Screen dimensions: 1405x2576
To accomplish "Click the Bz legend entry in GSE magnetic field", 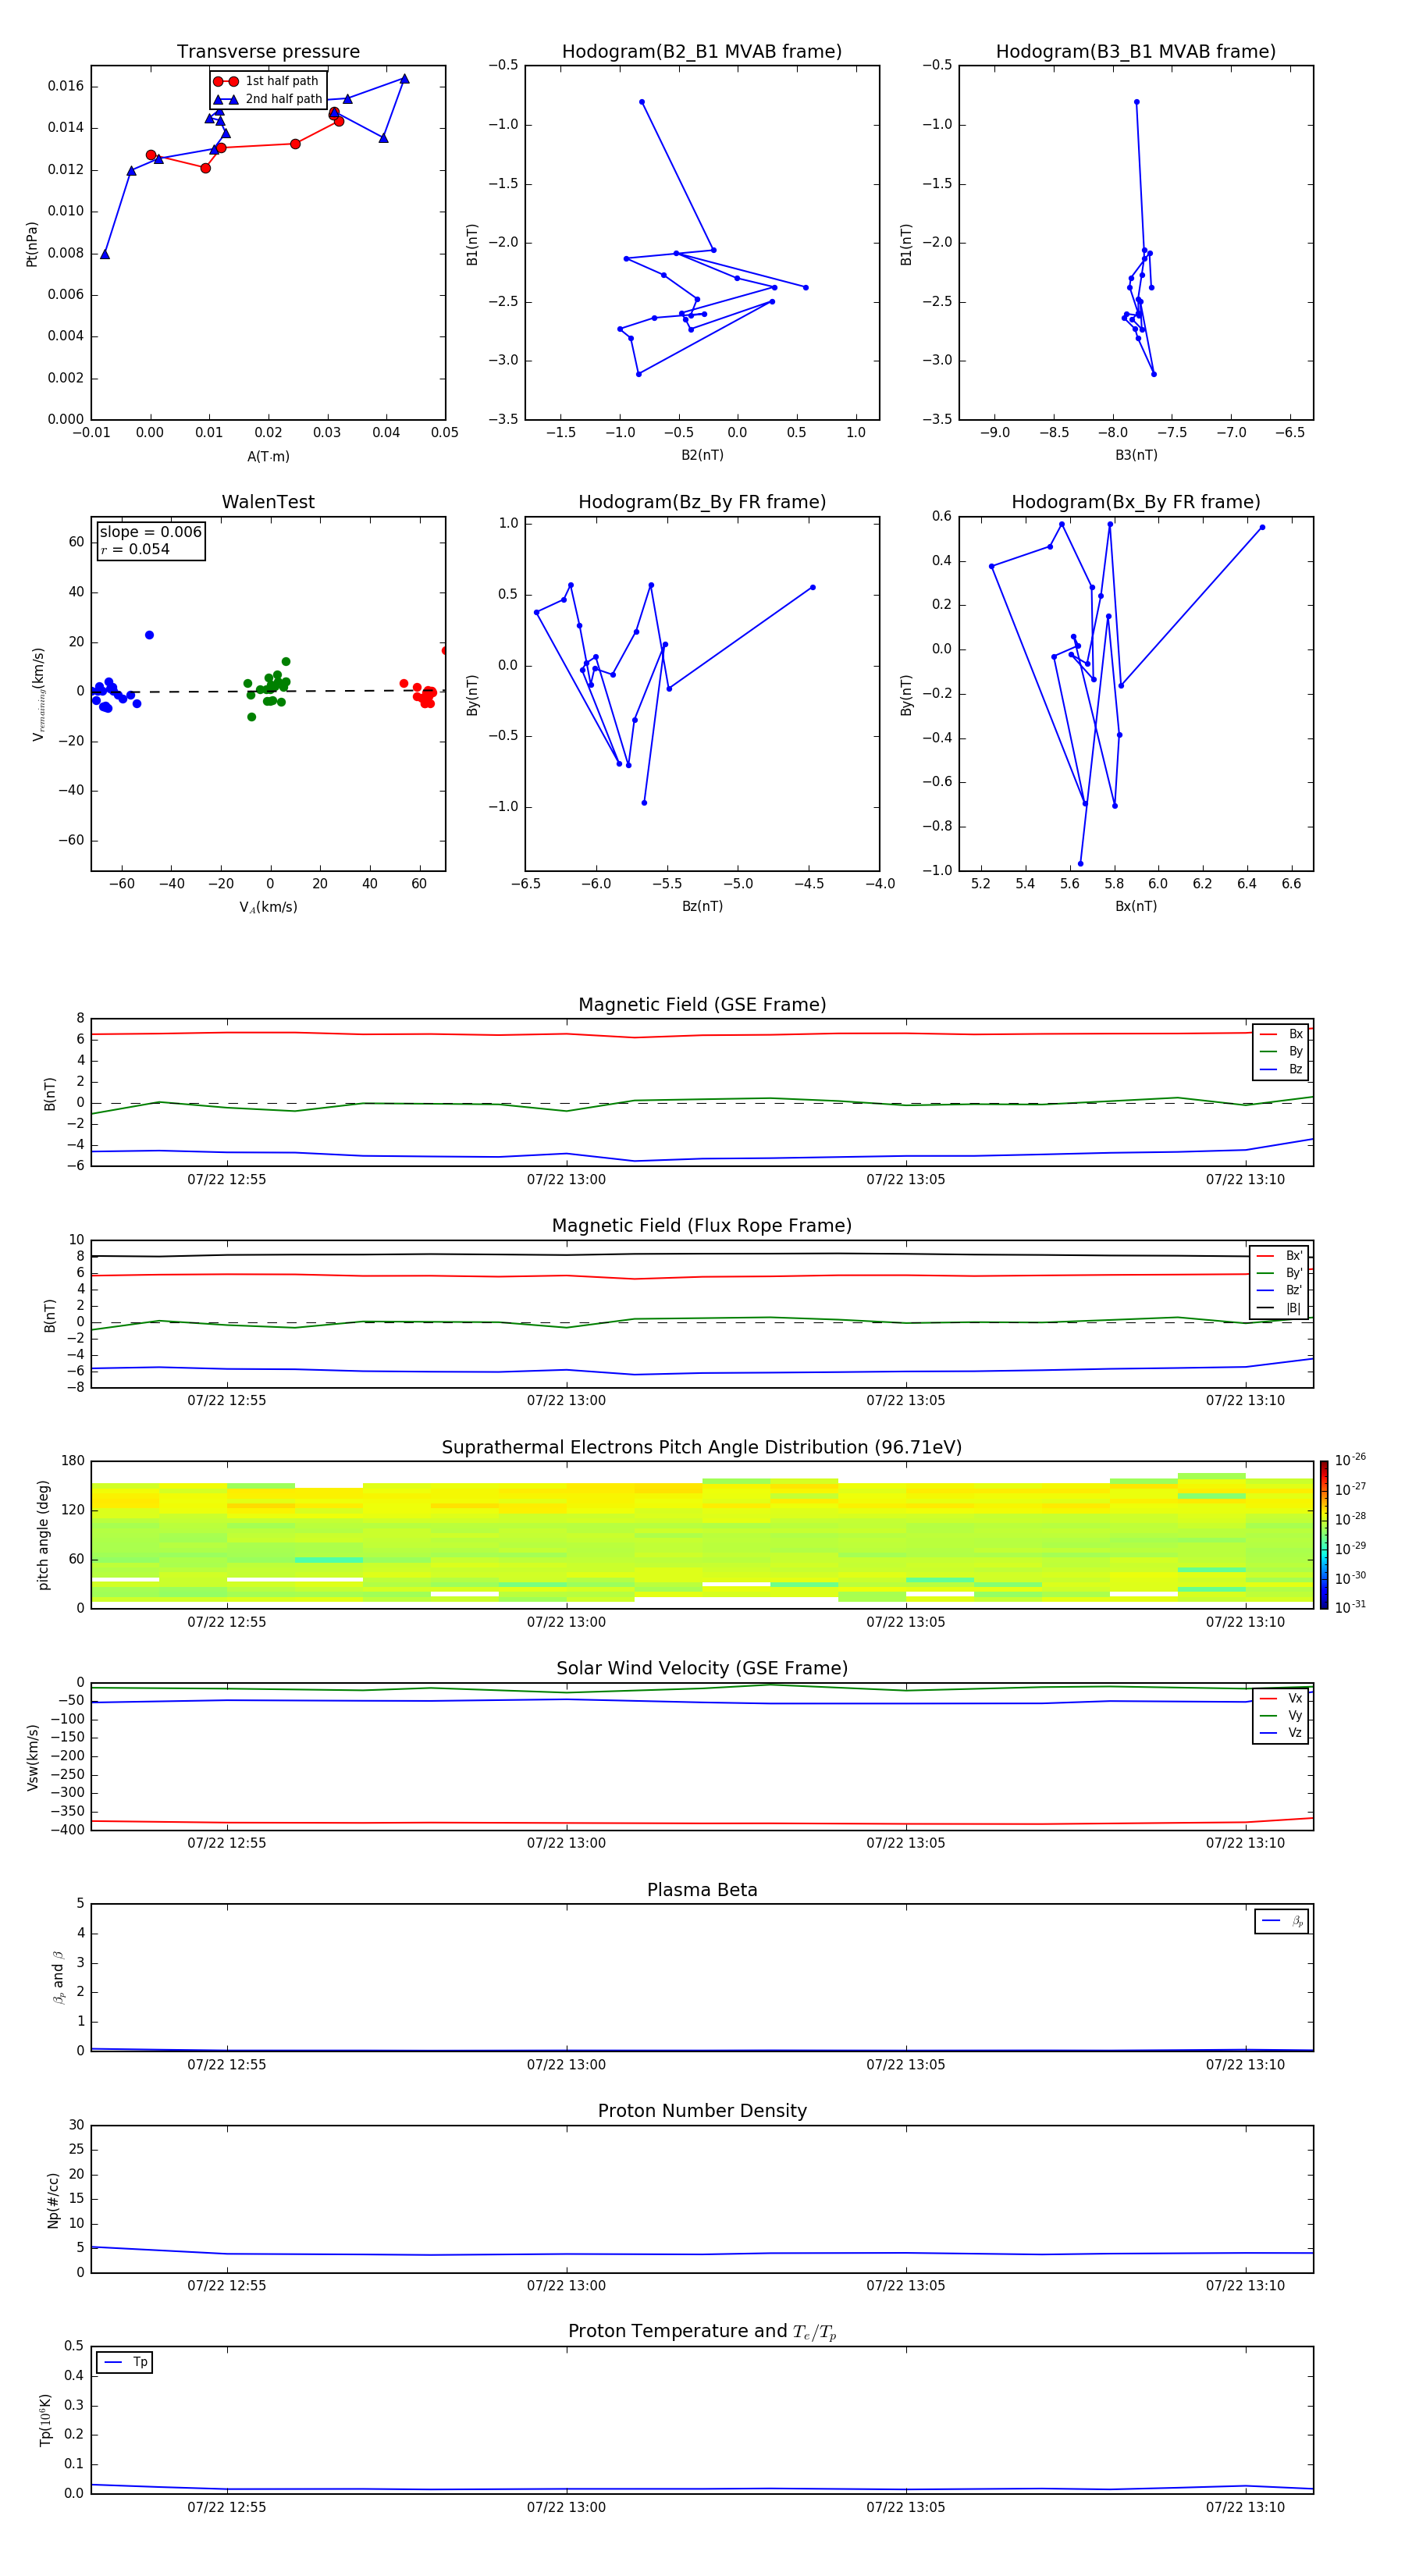I will (x=1281, y=1069).
